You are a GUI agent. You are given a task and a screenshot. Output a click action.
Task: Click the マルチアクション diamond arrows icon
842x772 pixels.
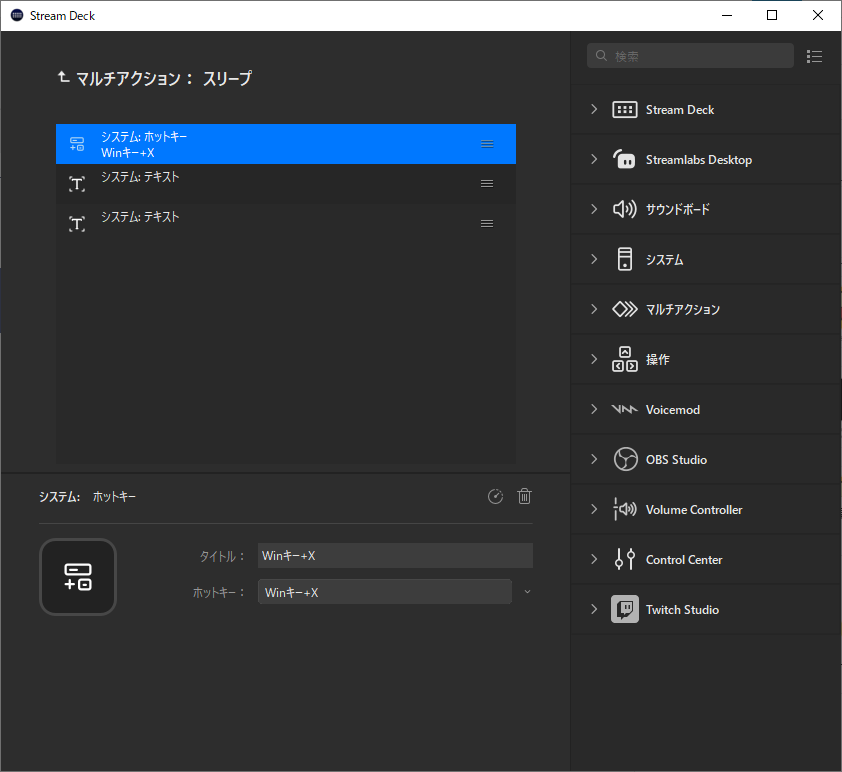click(625, 309)
